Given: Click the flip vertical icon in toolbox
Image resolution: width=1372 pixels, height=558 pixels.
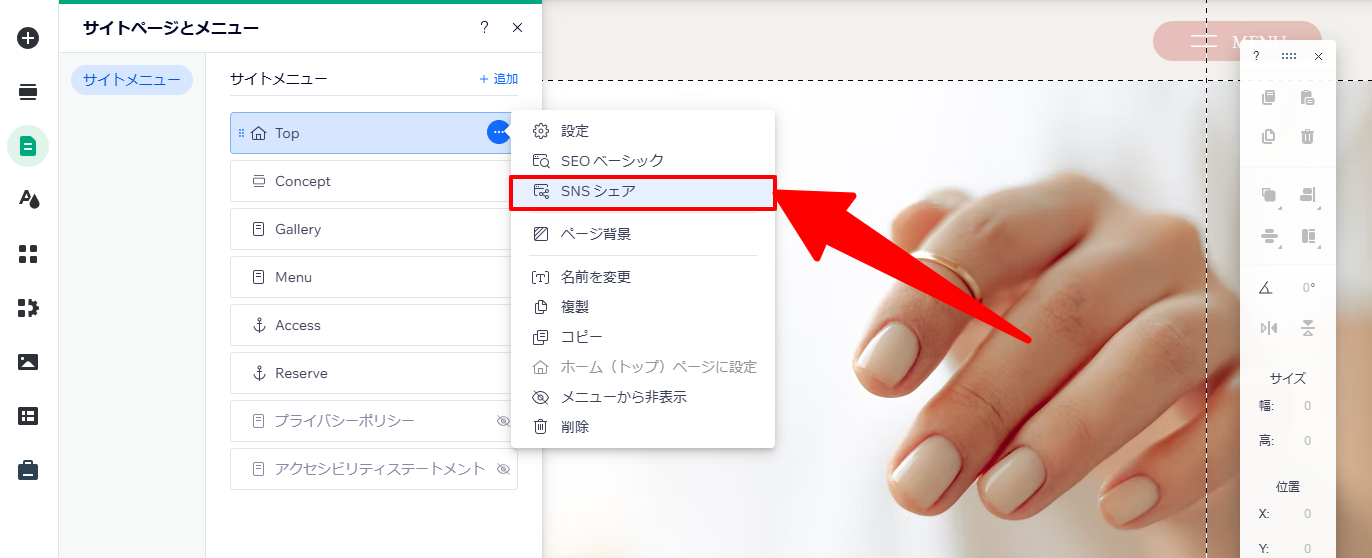Looking at the screenshot, I should click(1307, 328).
